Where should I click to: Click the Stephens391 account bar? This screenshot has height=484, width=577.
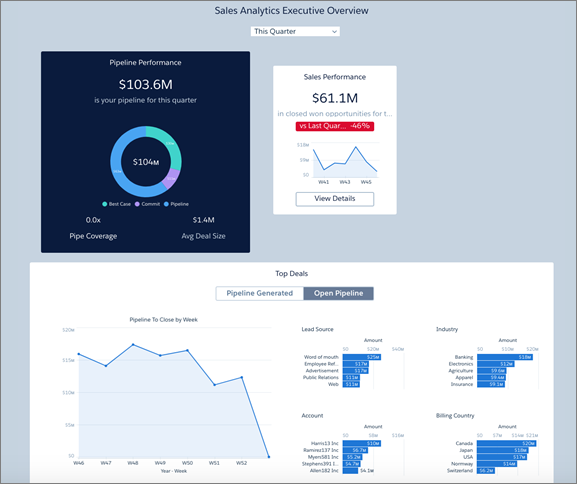tap(351, 464)
